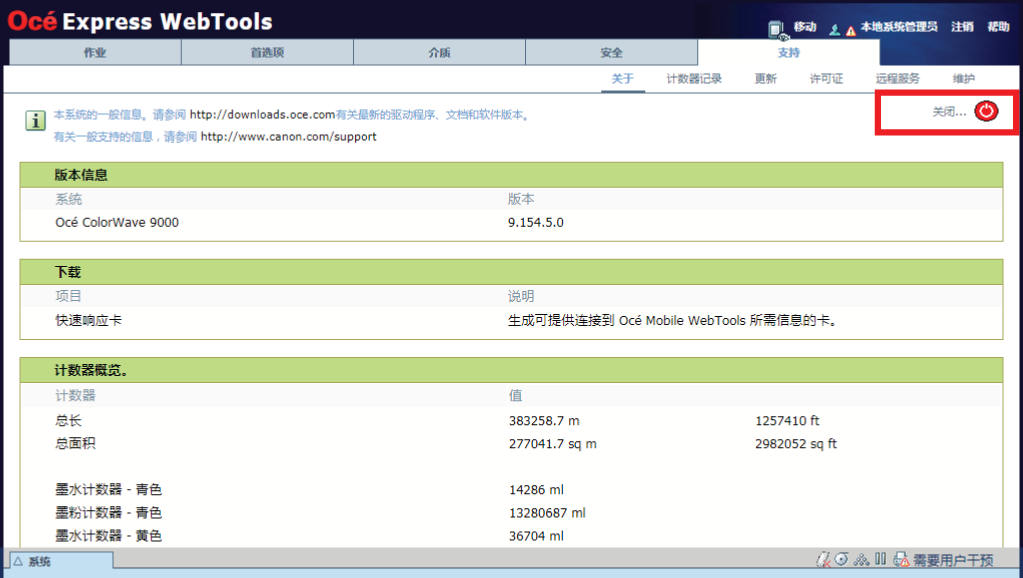Expand the 系统 panel with the triangle
The height and width of the screenshot is (578, 1023).
click(x=18, y=561)
